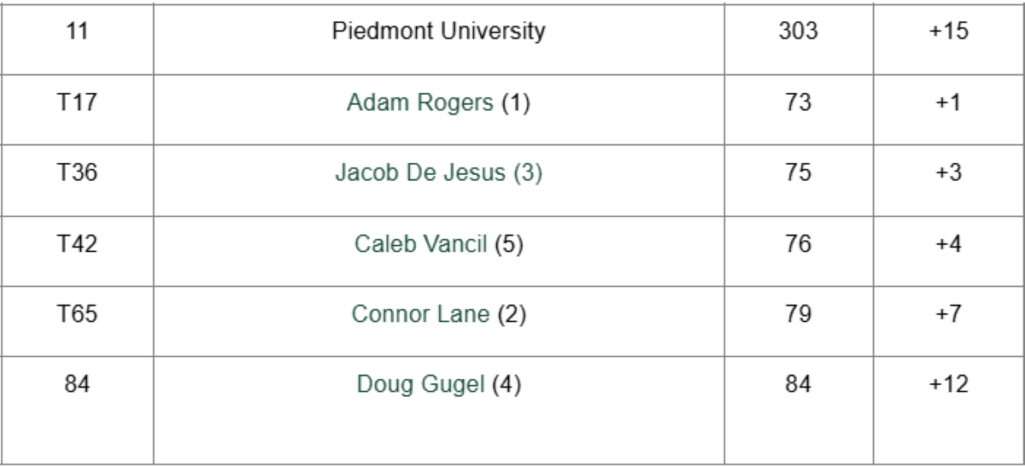The width and height of the screenshot is (1025, 467).
Task: Click Doug Gugel's +12 to-par value
Action: click(947, 384)
